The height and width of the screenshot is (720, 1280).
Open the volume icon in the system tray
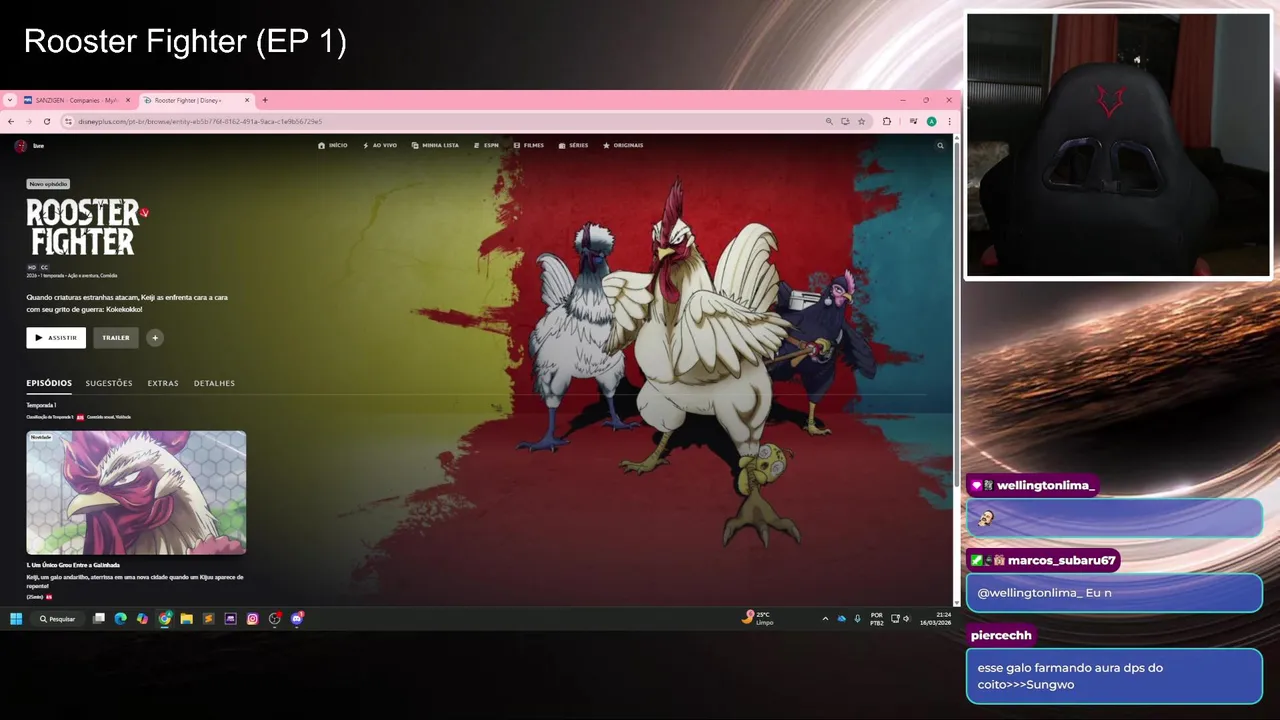(x=906, y=619)
